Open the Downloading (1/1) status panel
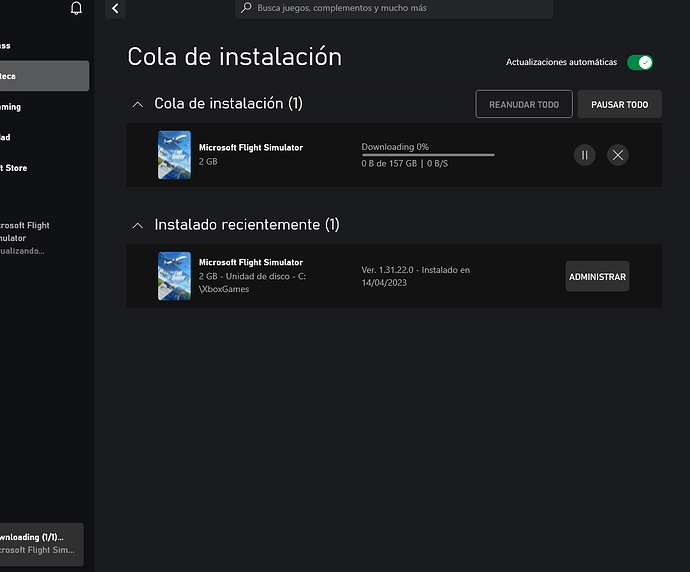 coord(41,544)
